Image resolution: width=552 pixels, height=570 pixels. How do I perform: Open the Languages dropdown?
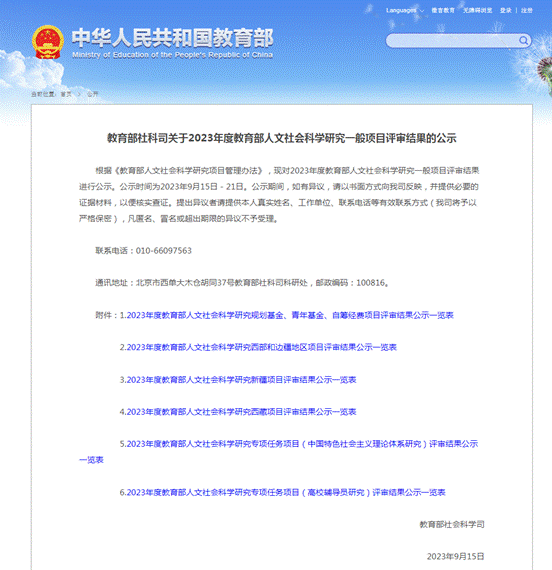coord(405,11)
